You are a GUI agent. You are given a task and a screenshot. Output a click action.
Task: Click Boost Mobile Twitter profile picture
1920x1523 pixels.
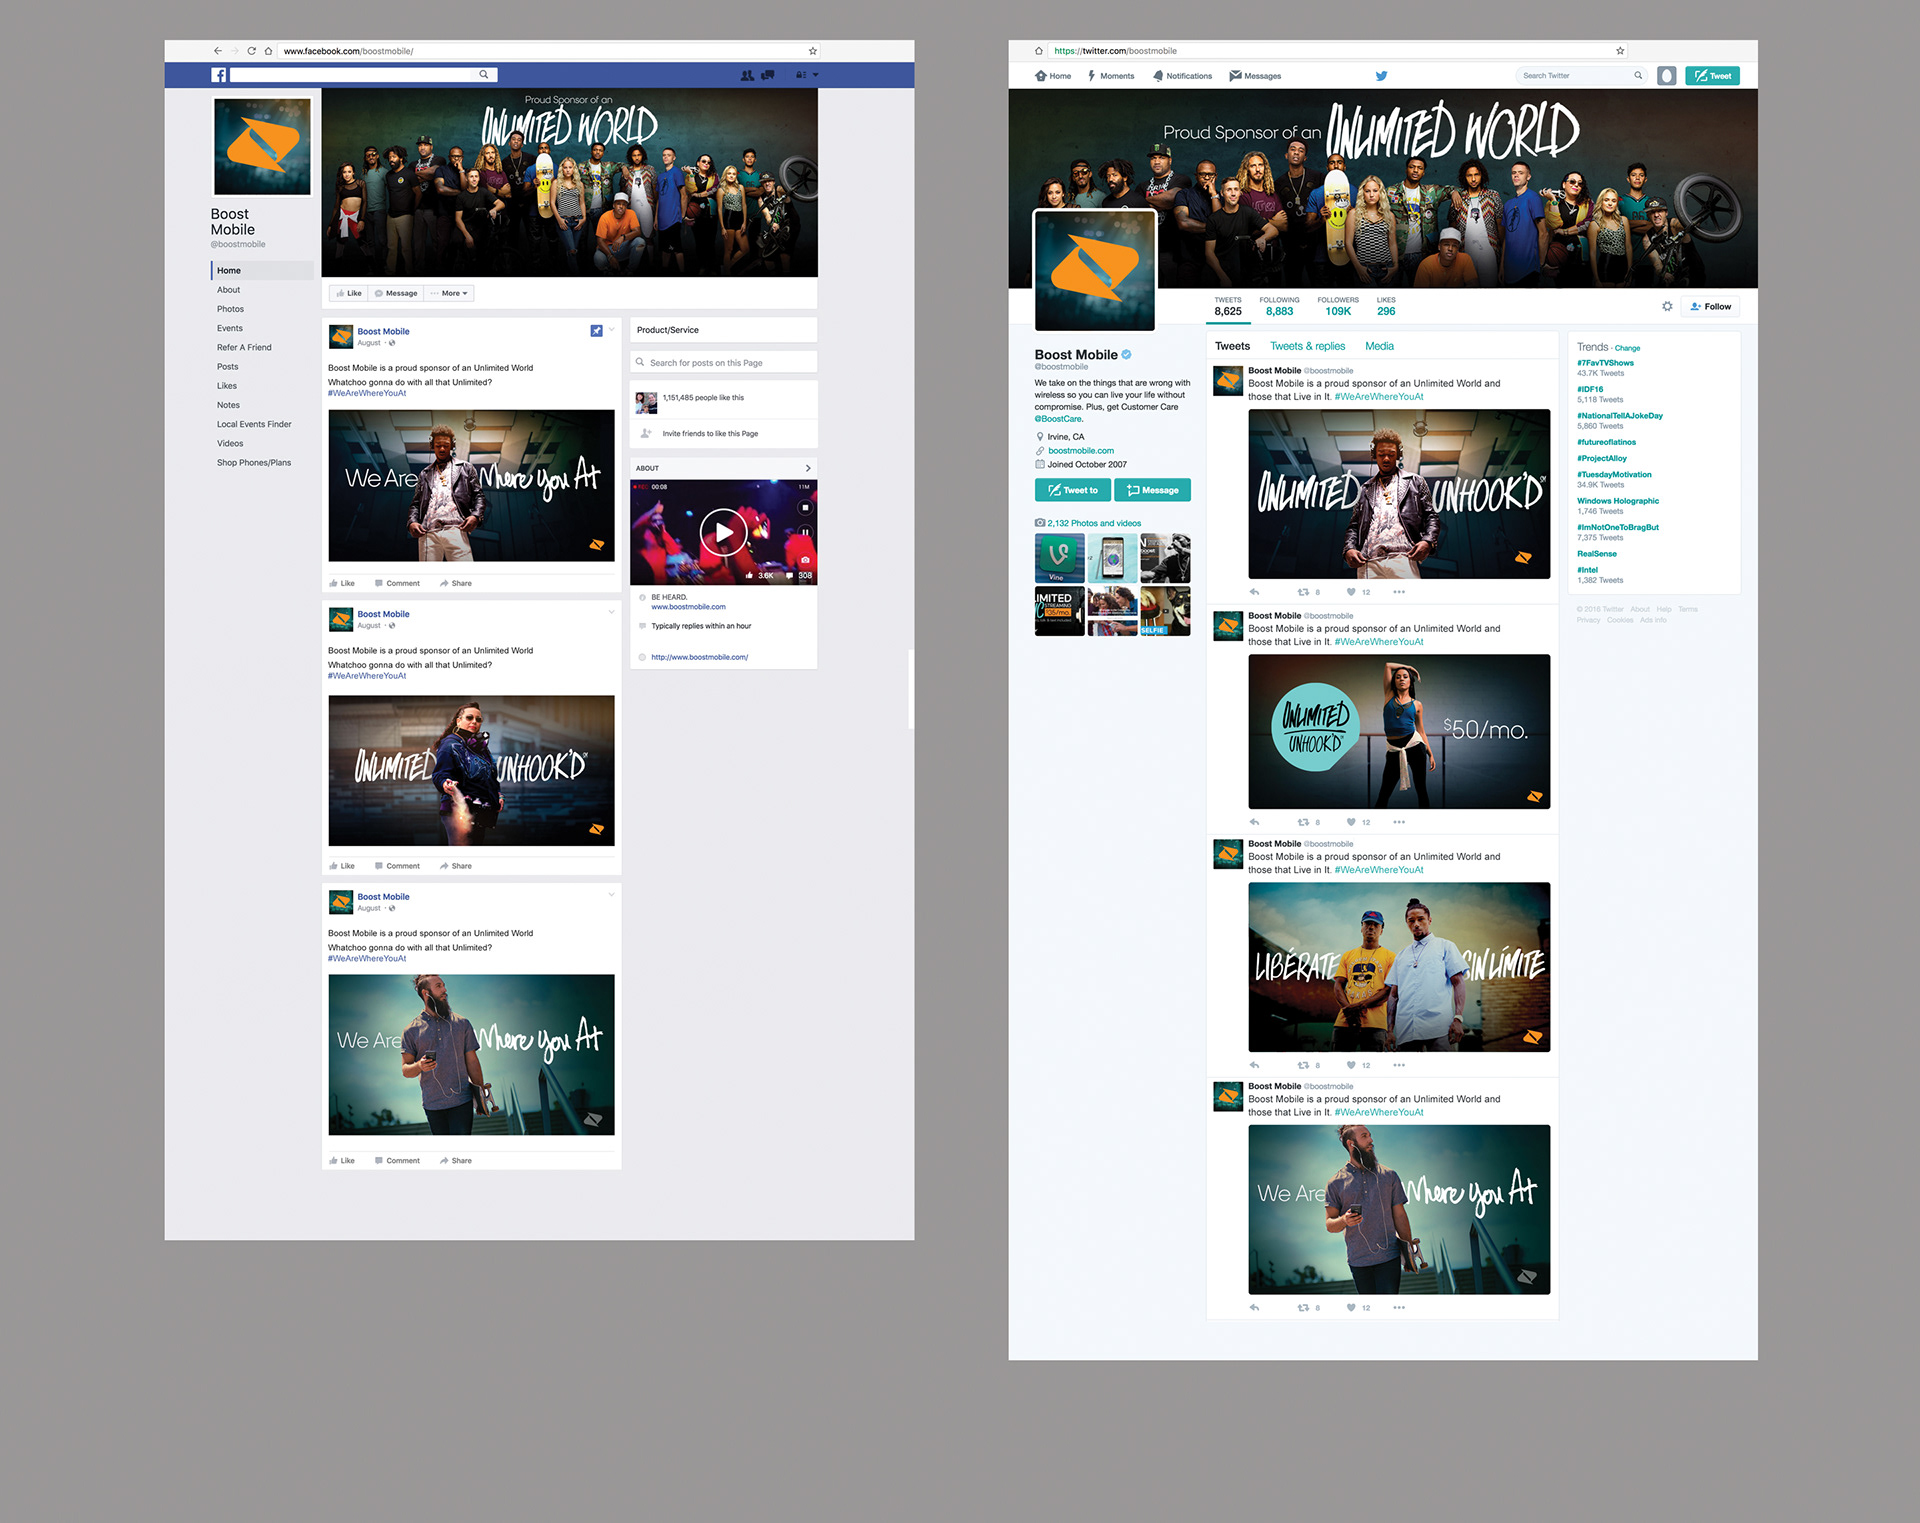(1095, 270)
